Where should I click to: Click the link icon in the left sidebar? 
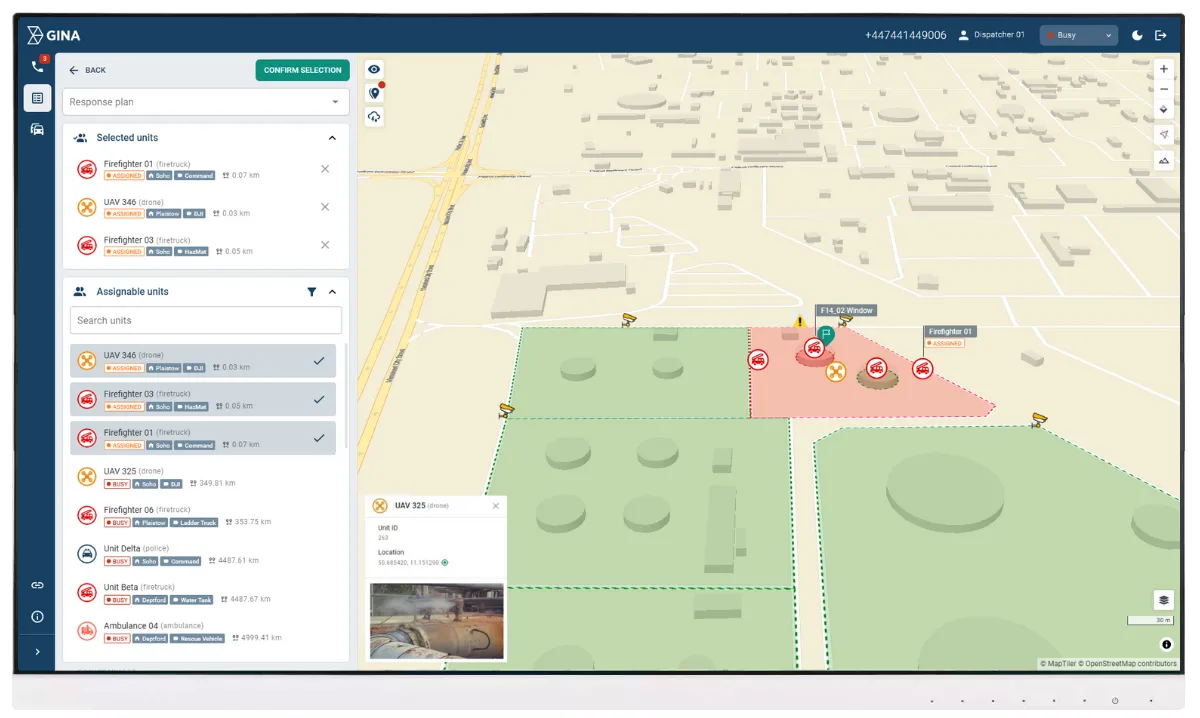point(36,584)
